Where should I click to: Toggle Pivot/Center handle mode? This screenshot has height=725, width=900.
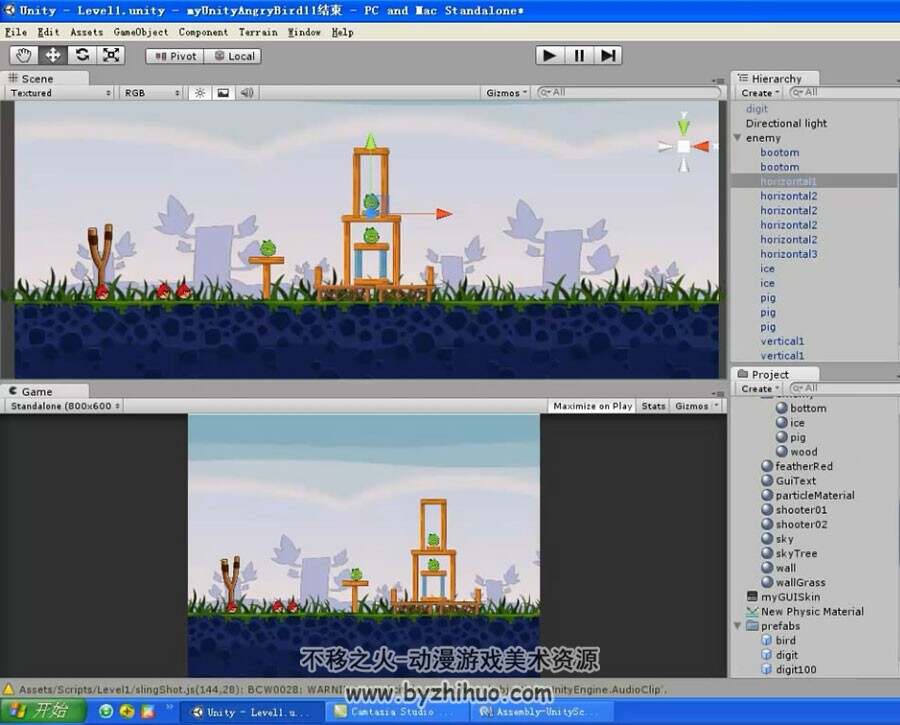pyautogui.click(x=175, y=56)
